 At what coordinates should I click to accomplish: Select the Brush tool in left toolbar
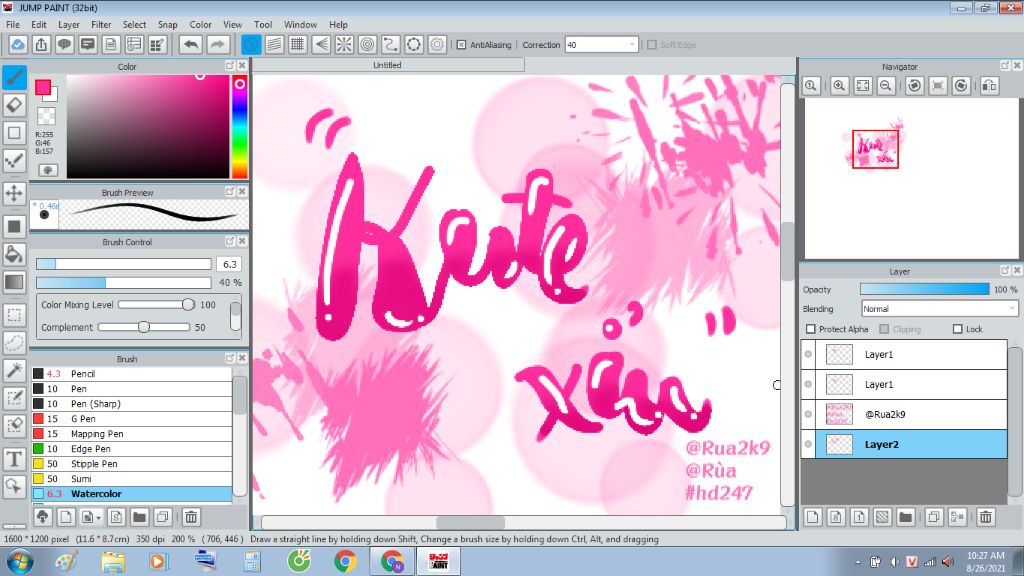(14, 77)
